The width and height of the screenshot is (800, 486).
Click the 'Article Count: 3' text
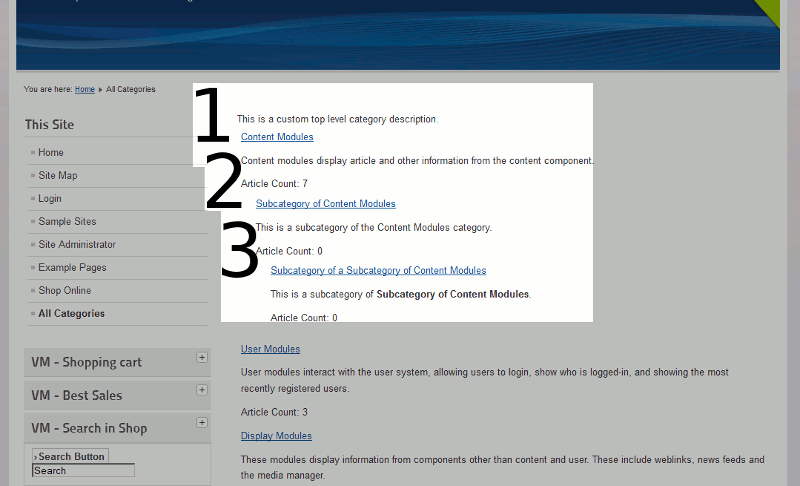point(274,412)
